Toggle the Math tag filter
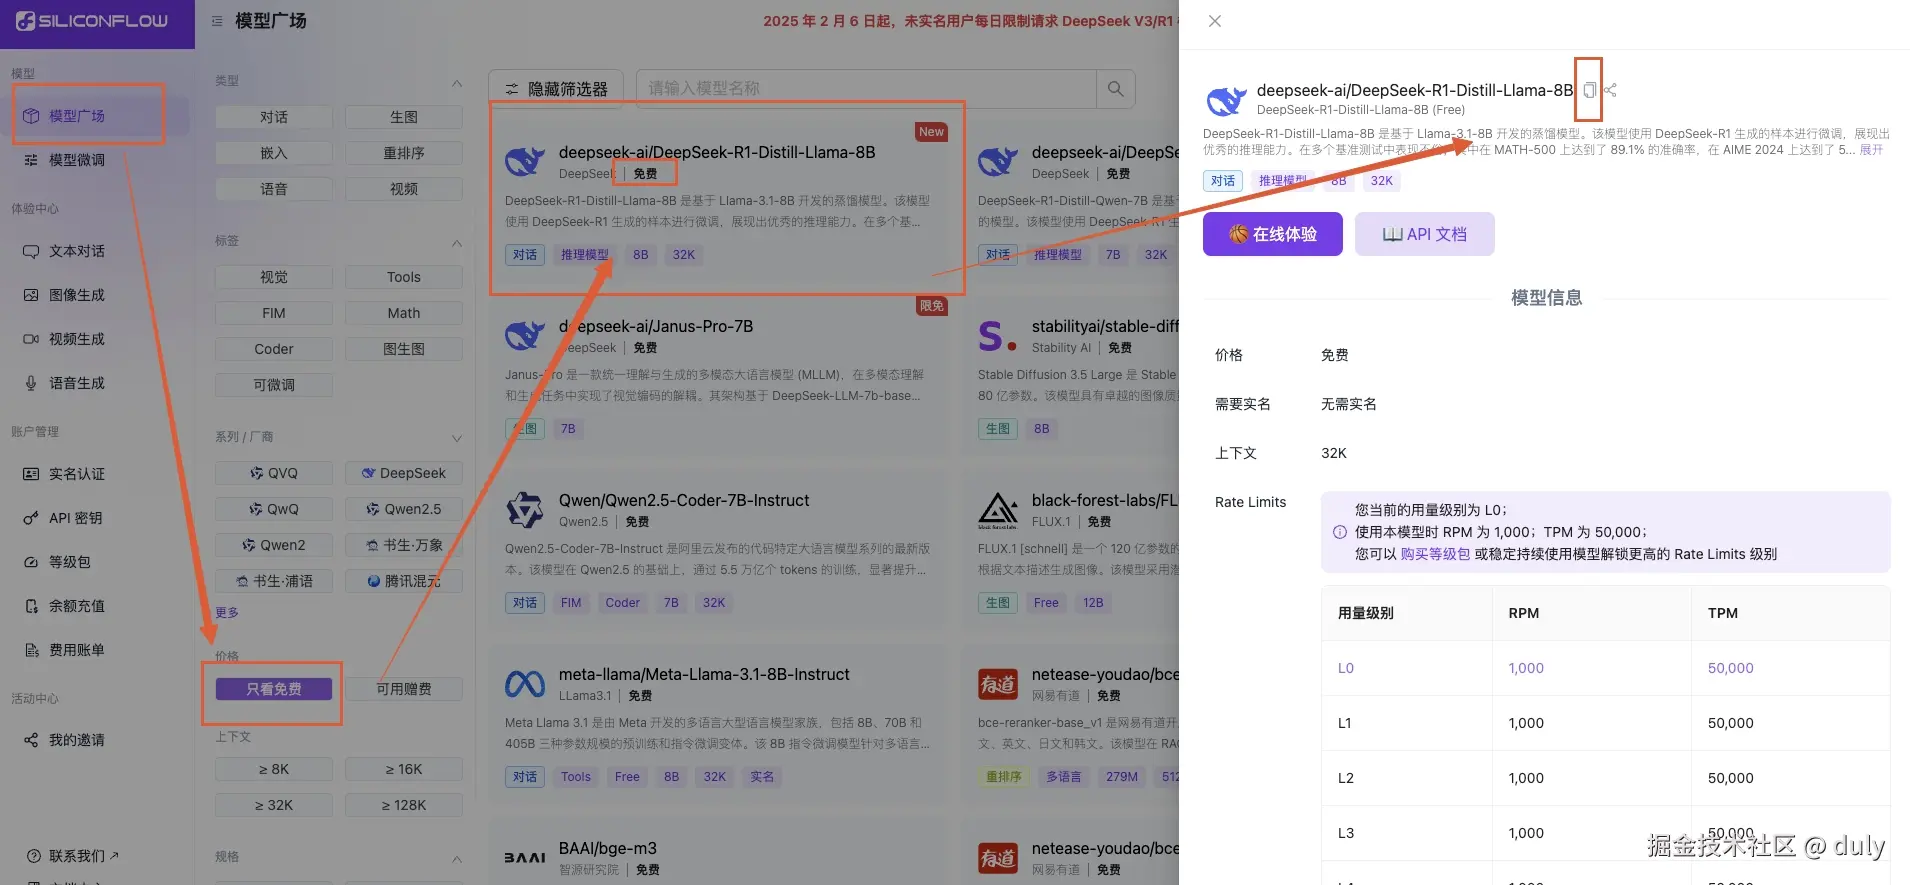 404,313
